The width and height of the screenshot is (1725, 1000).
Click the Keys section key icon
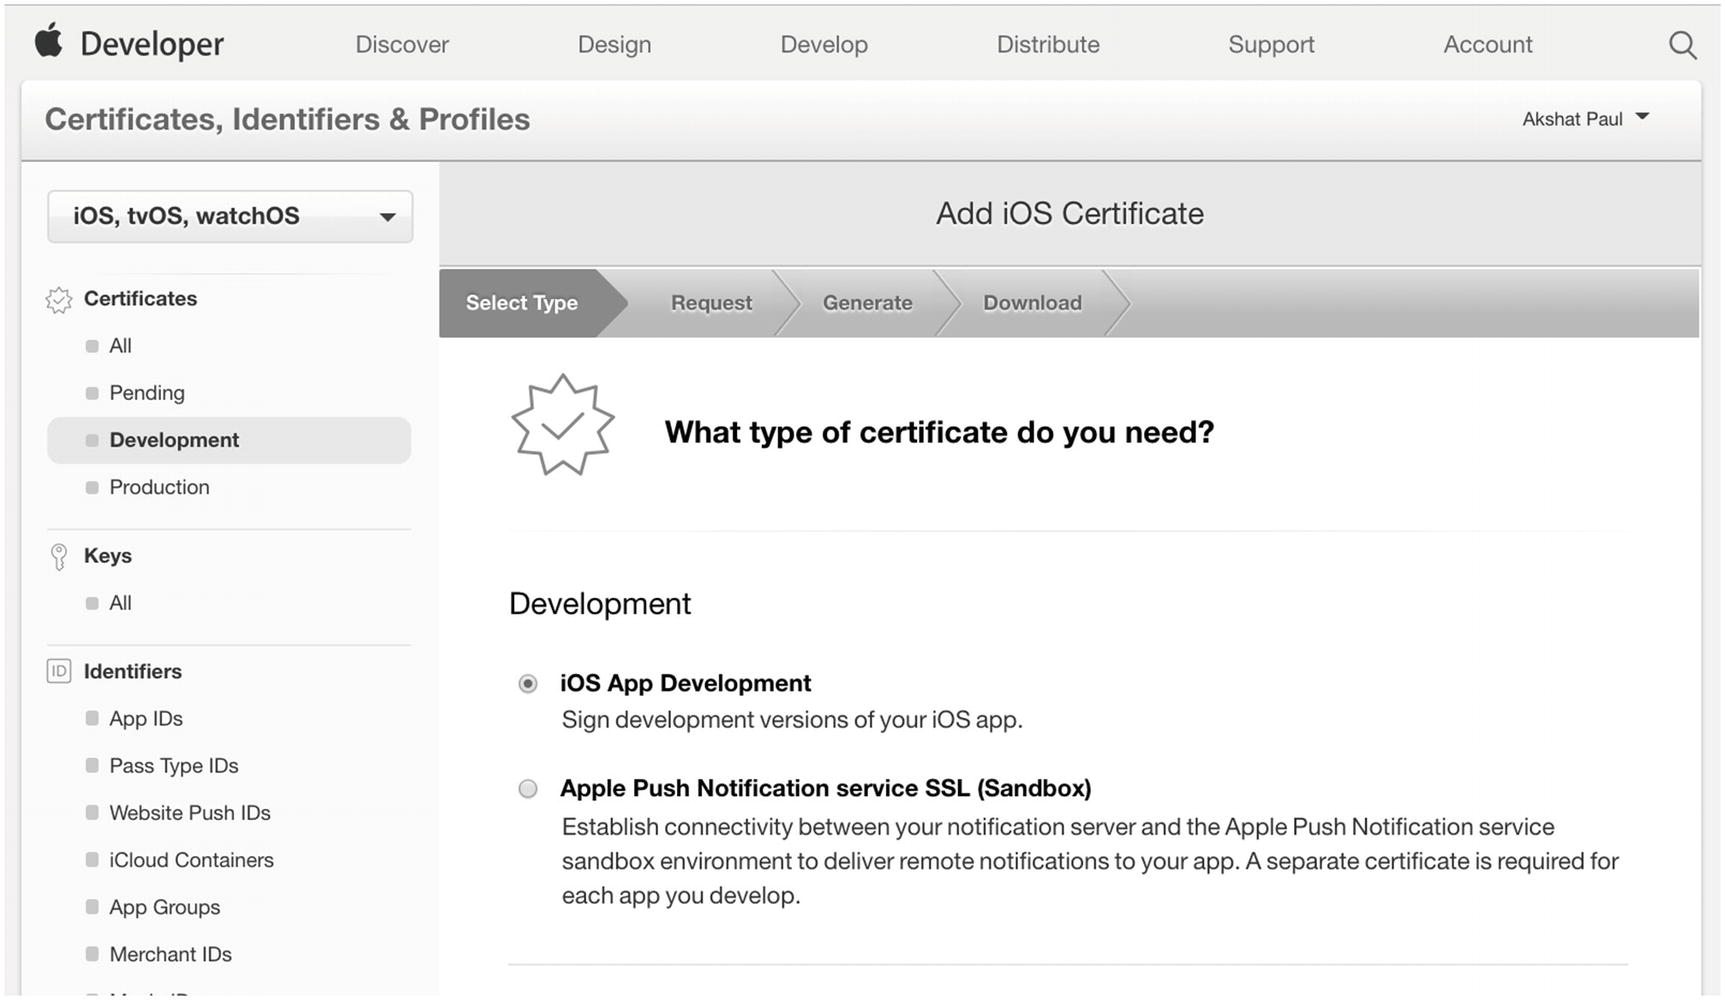point(59,557)
